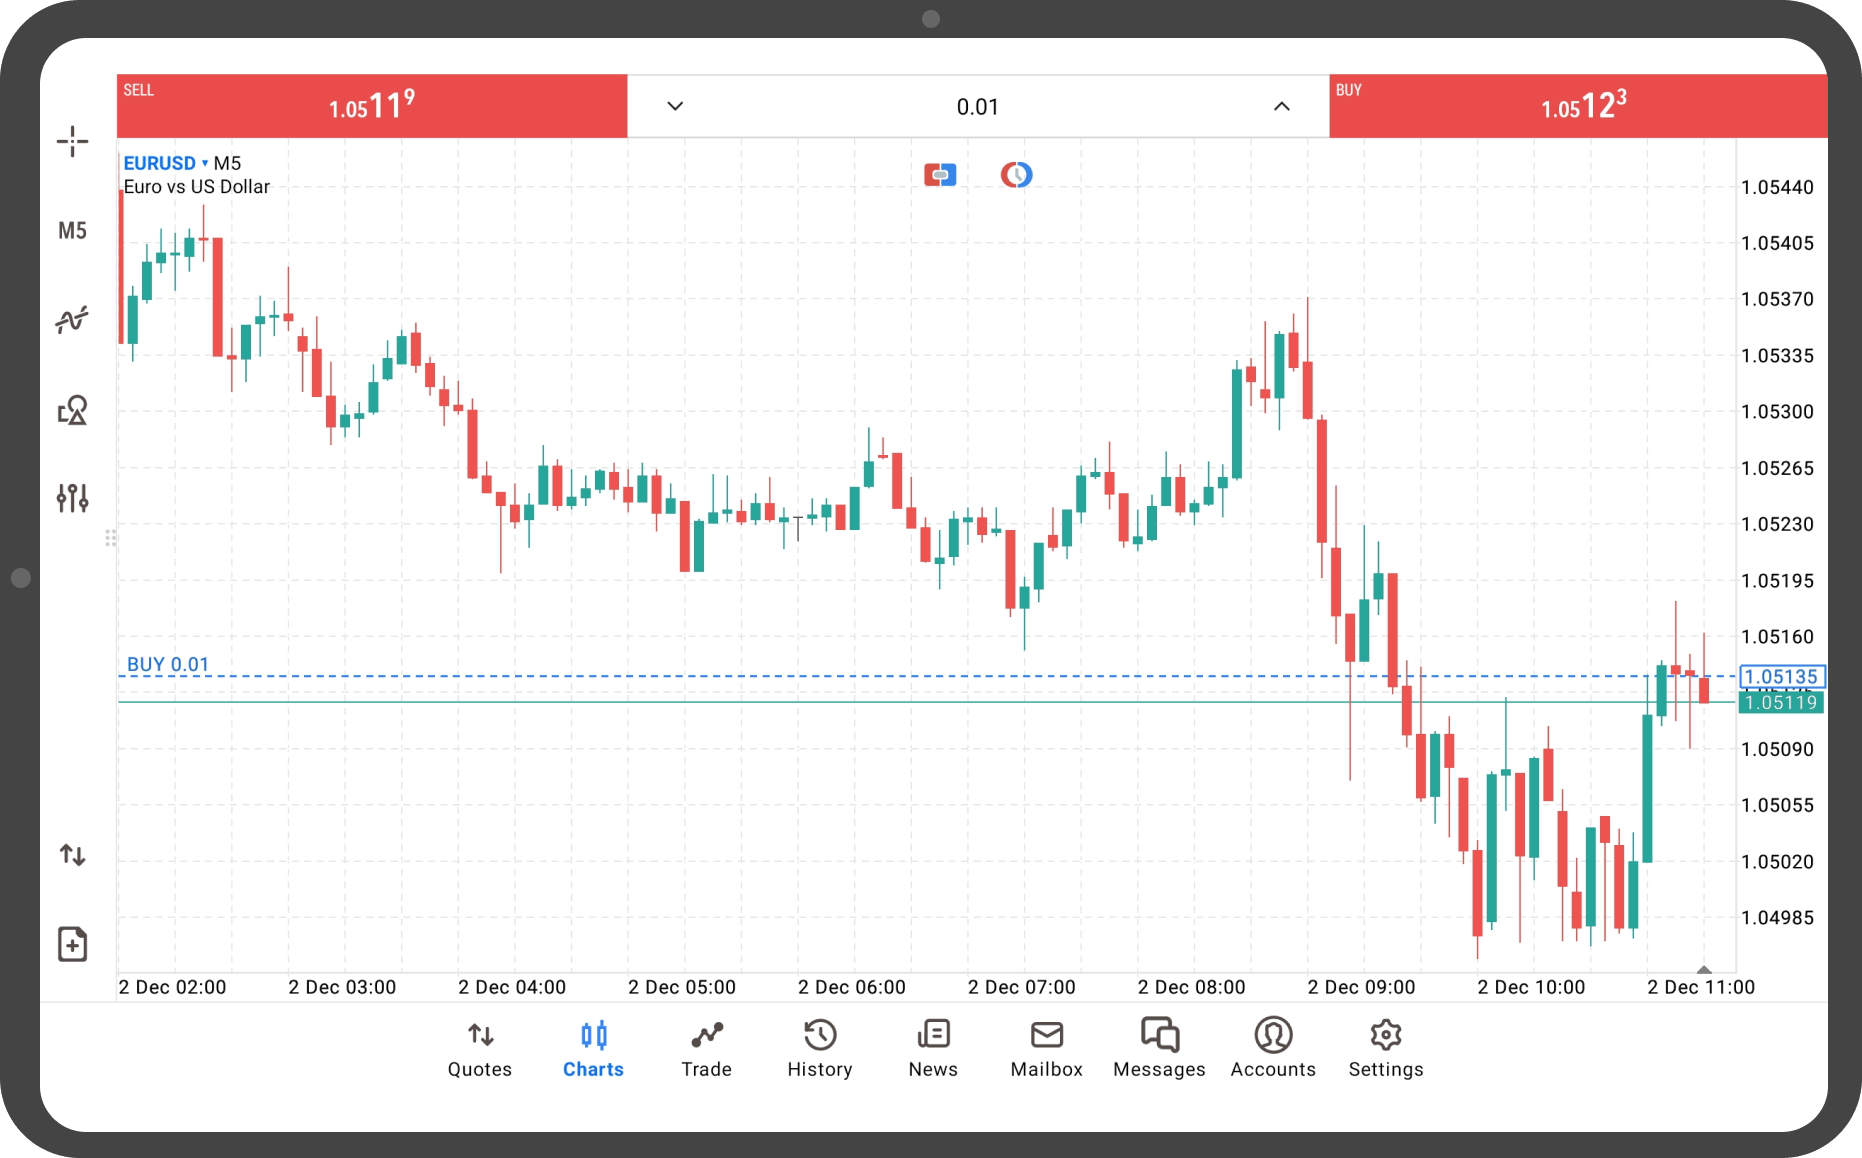1862x1158 pixels.
Task: Go to the Settings tab
Action: pos(1386,1049)
